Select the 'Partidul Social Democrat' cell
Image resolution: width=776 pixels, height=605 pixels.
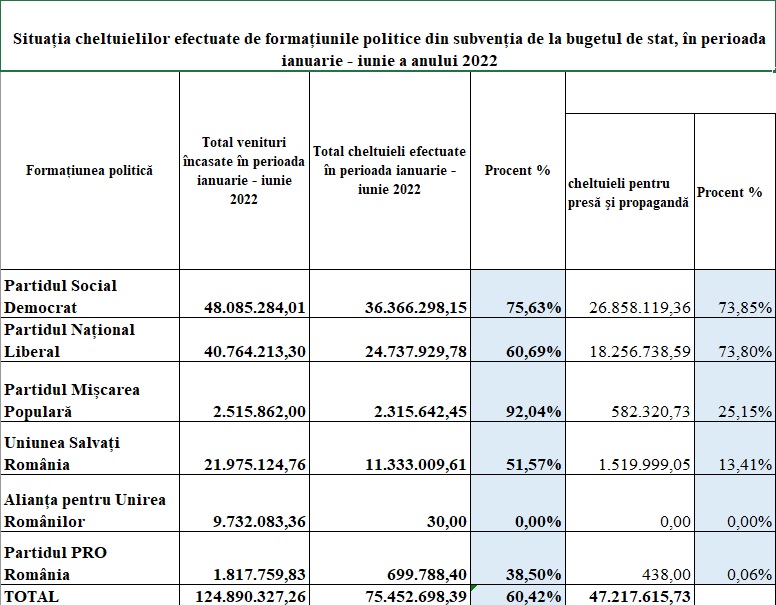click(x=90, y=294)
